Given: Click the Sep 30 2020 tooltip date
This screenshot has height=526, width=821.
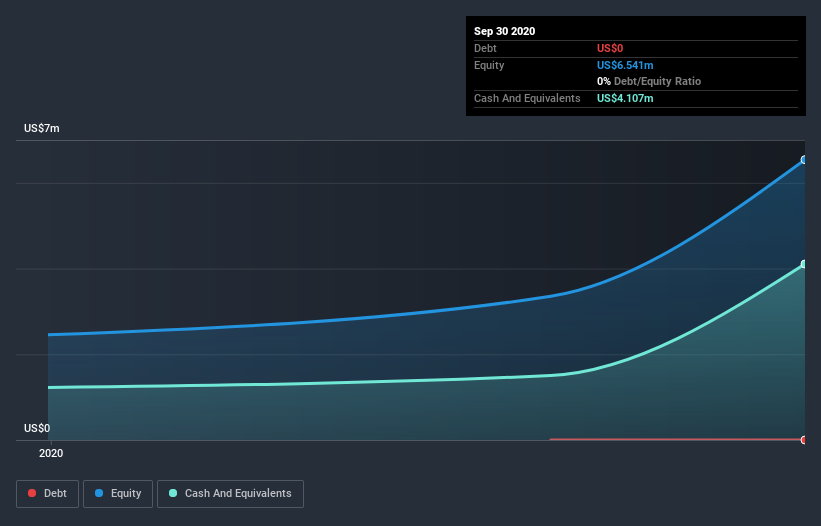Looking at the screenshot, I should tap(504, 31).
